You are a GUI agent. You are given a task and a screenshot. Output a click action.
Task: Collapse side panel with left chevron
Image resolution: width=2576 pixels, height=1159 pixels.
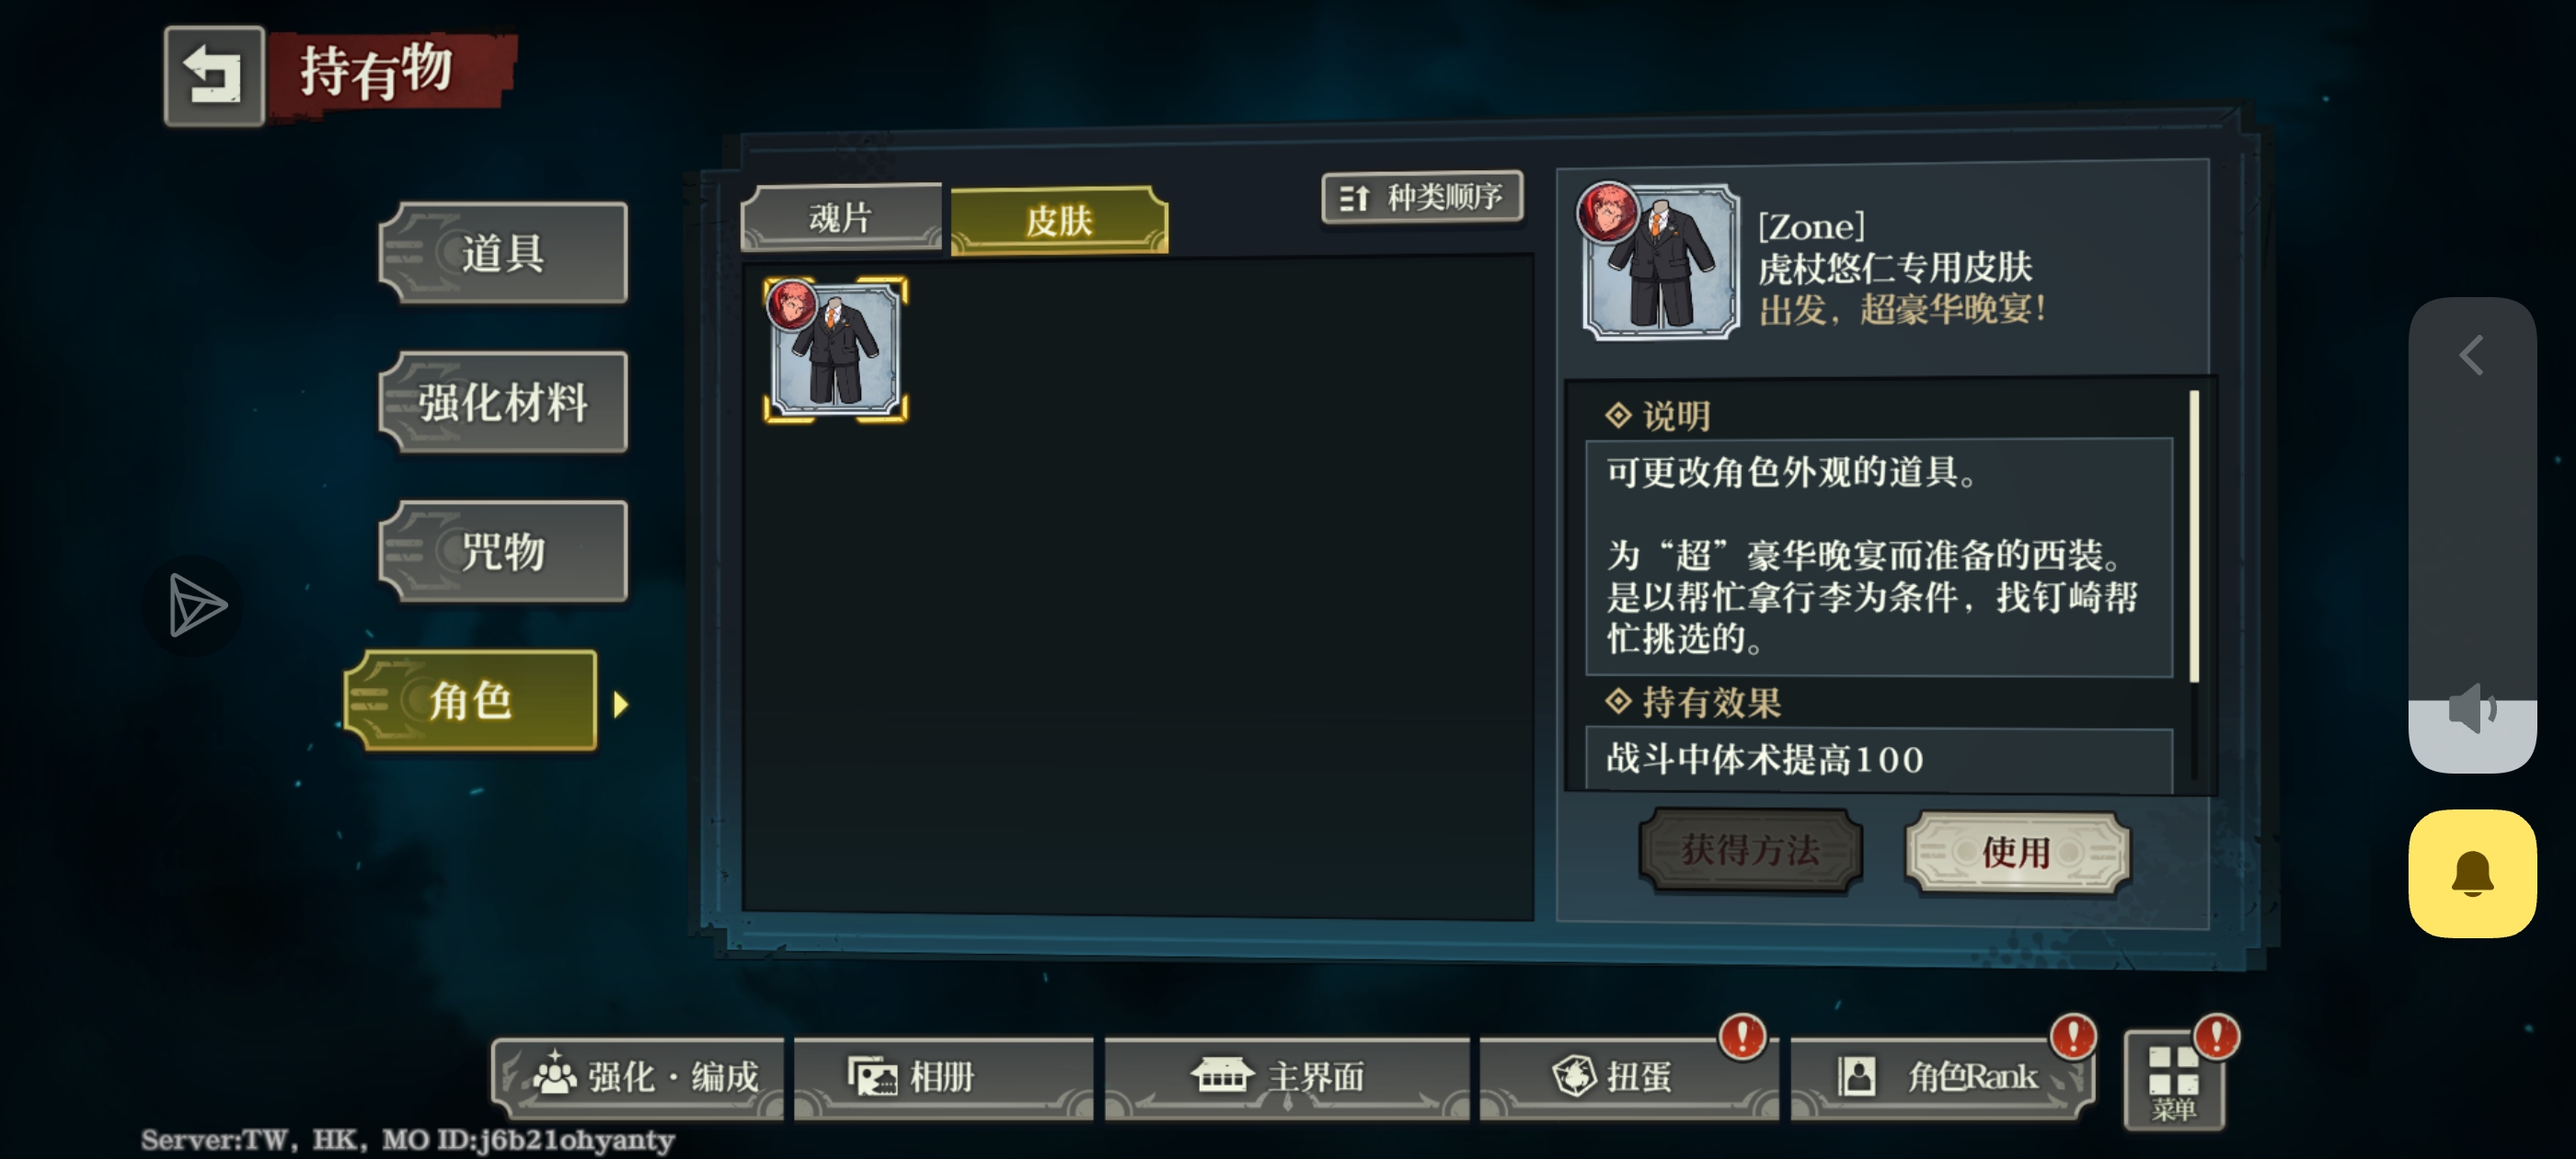pos(2472,355)
